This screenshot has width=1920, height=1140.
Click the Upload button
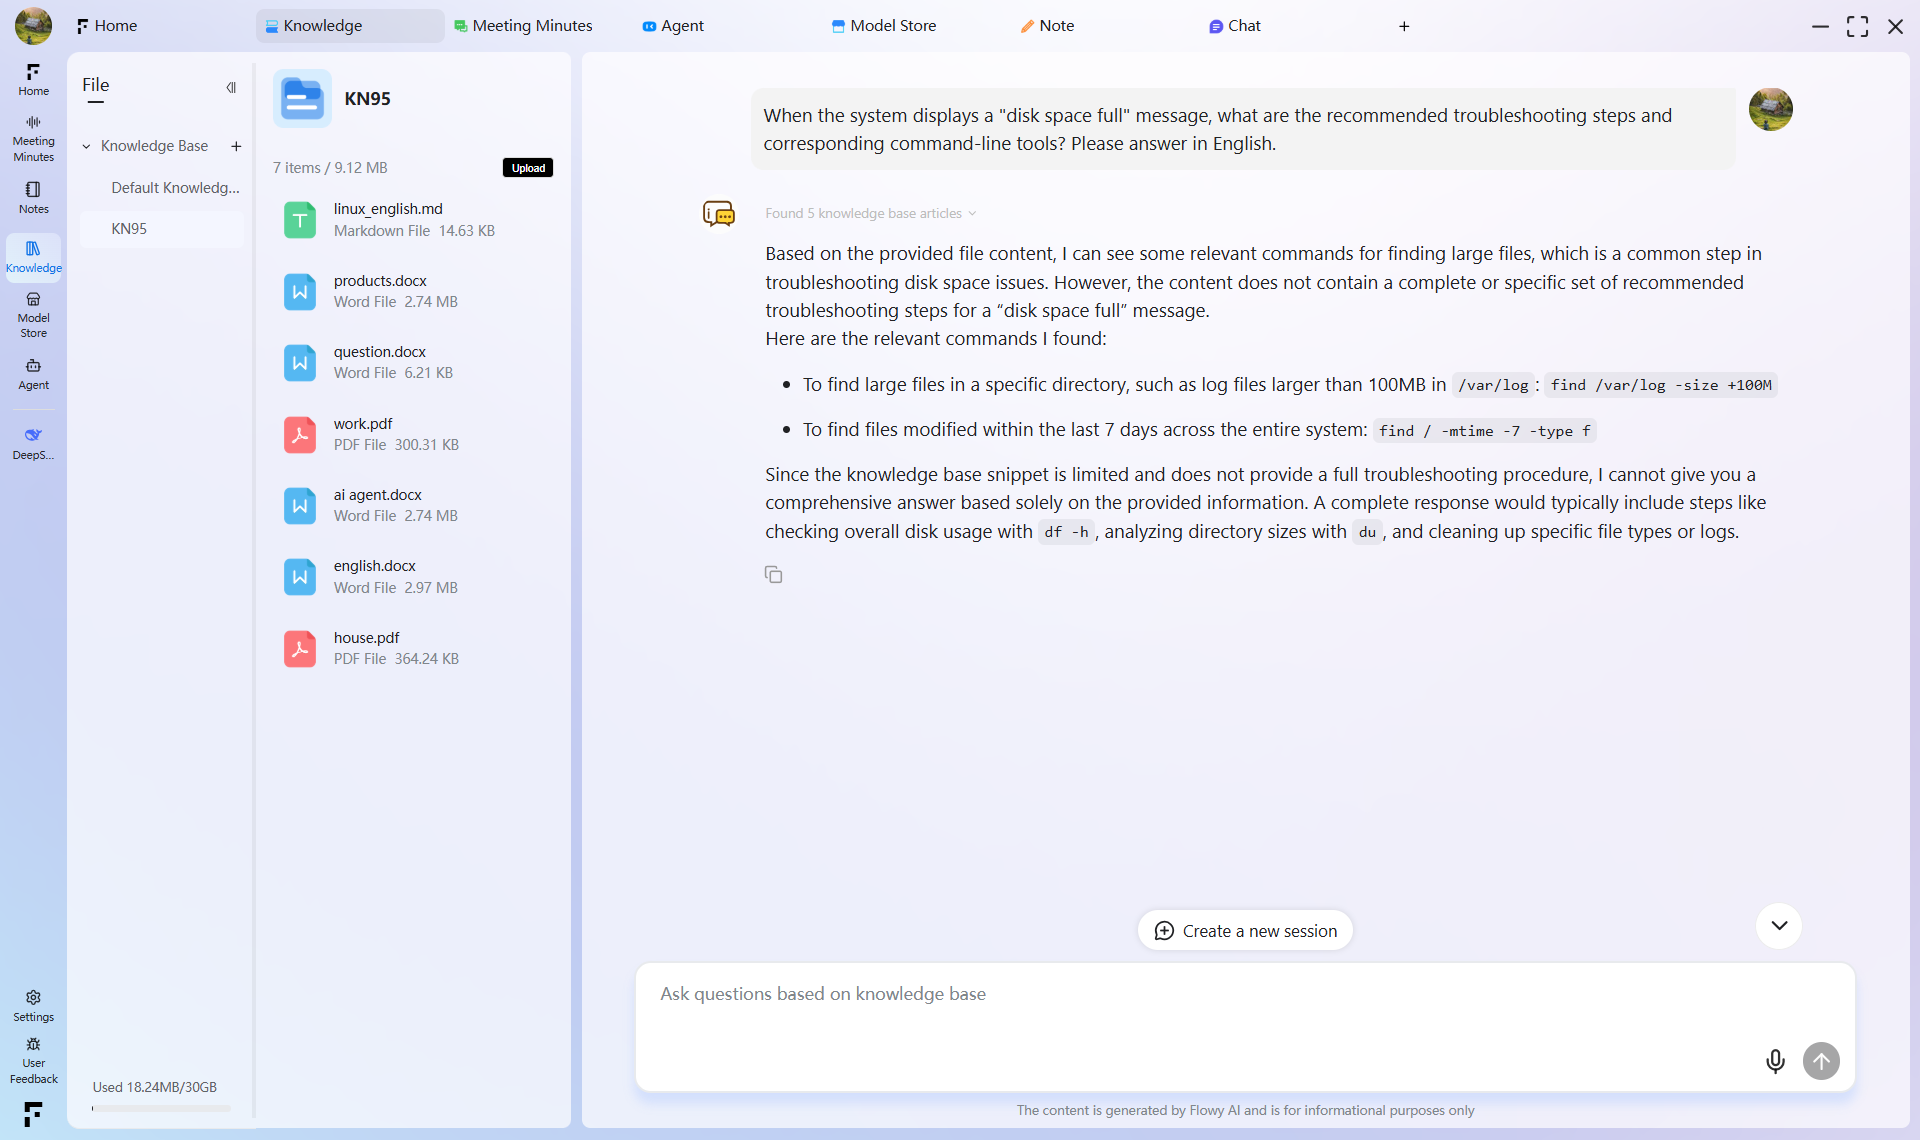tap(528, 168)
